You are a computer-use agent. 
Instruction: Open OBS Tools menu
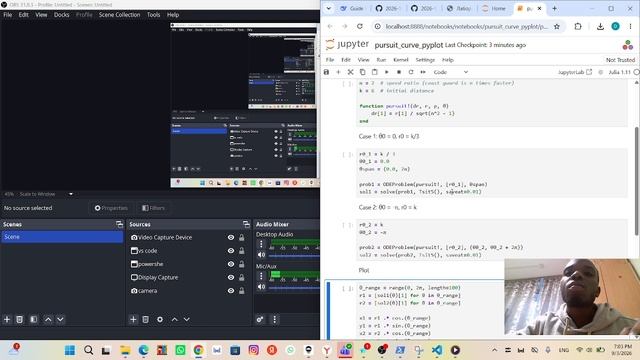pos(153,15)
